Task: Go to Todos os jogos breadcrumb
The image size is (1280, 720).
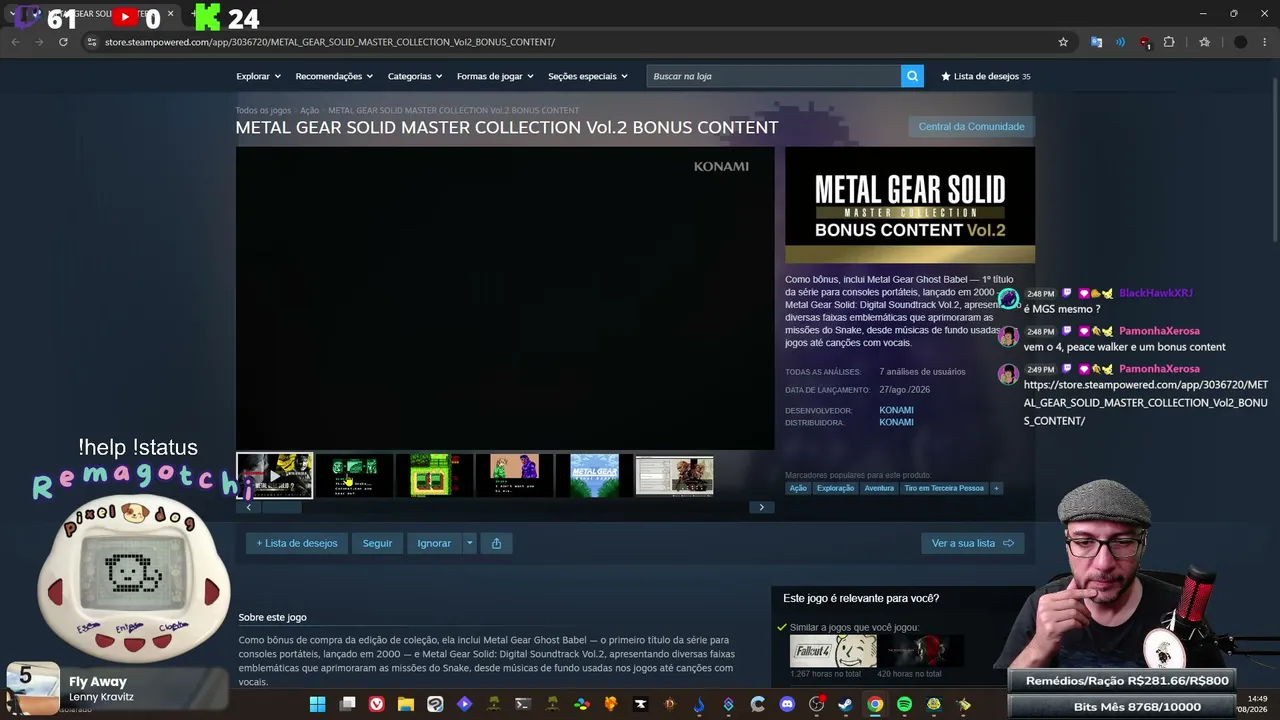Action: point(263,110)
